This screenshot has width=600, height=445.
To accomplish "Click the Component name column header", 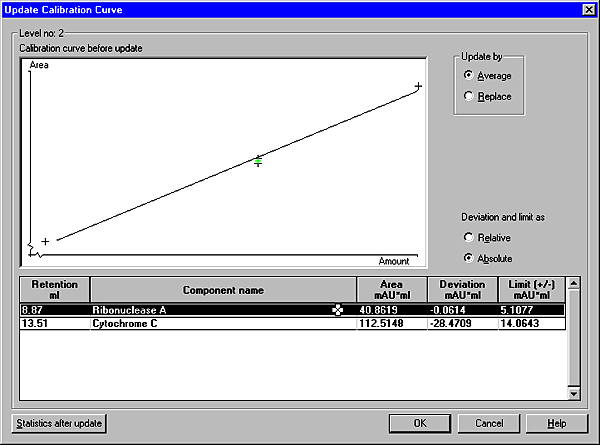I will click(223, 290).
